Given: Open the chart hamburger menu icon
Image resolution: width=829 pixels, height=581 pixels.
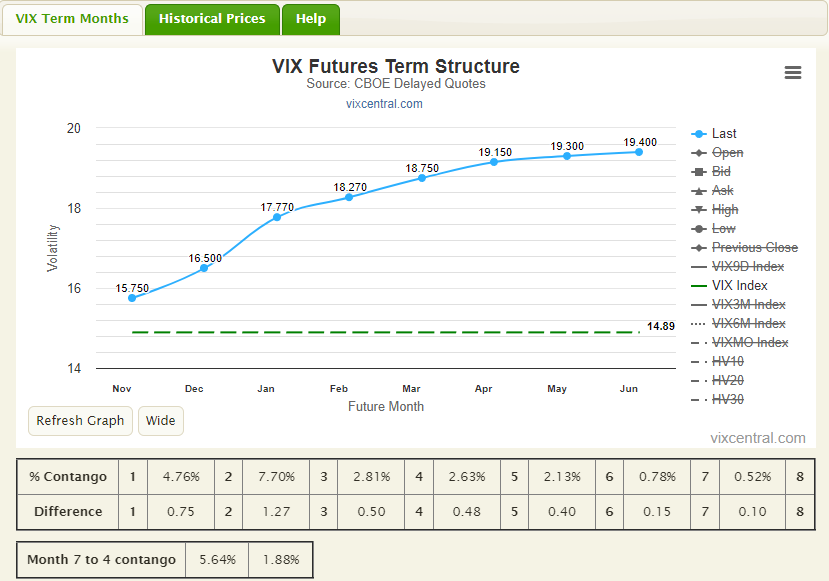Looking at the screenshot, I should point(793,72).
